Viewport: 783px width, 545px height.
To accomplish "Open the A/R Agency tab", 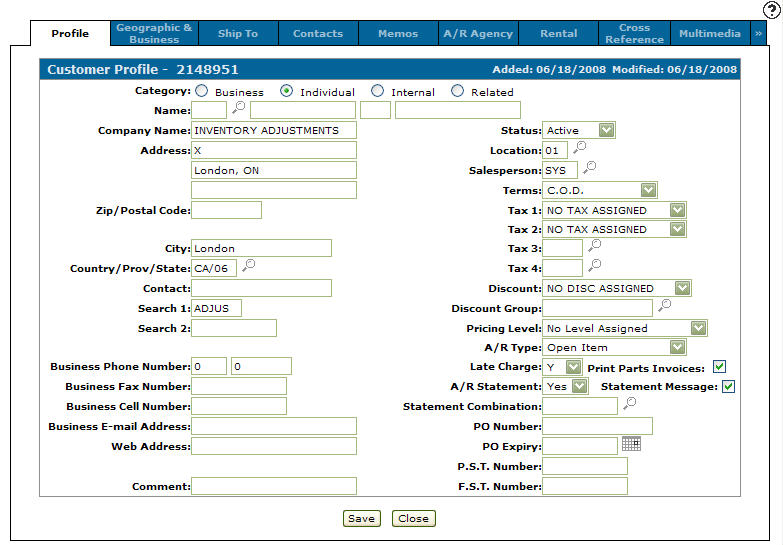I will pos(478,33).
